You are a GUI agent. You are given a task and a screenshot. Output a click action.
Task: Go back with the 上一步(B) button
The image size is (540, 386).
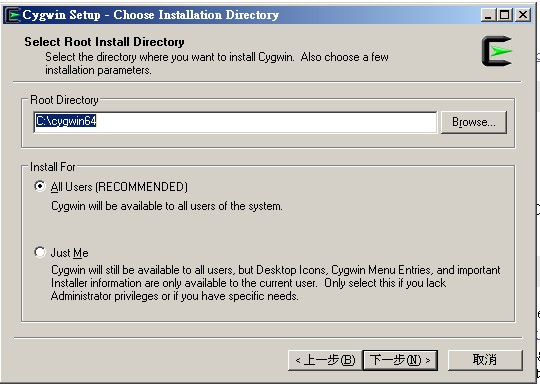click(x=325, y=360)
